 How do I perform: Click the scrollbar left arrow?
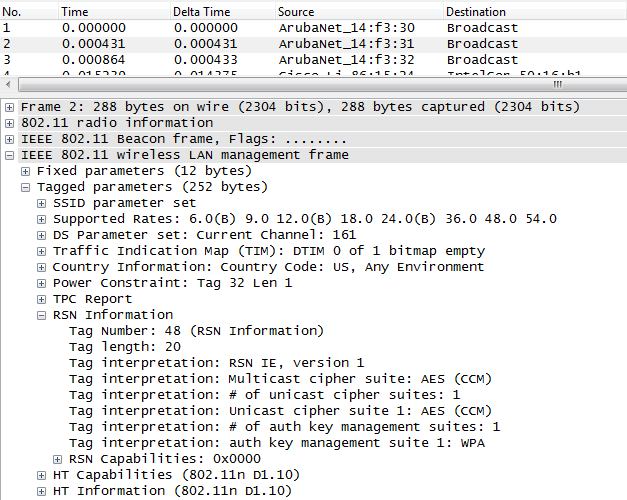[8, 85]
